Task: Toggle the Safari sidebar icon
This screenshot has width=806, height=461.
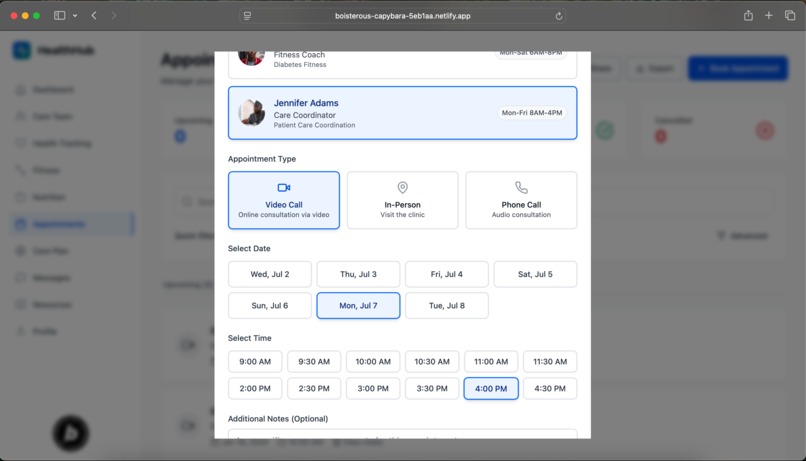Action: (60, 15)
